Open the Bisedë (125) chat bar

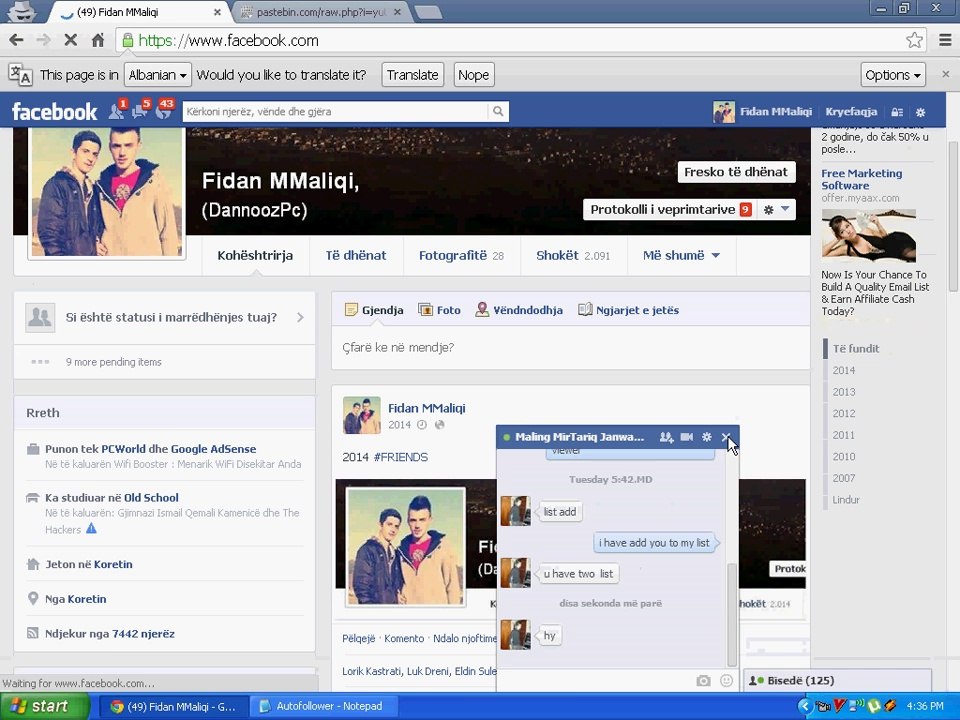click(838, 680)
